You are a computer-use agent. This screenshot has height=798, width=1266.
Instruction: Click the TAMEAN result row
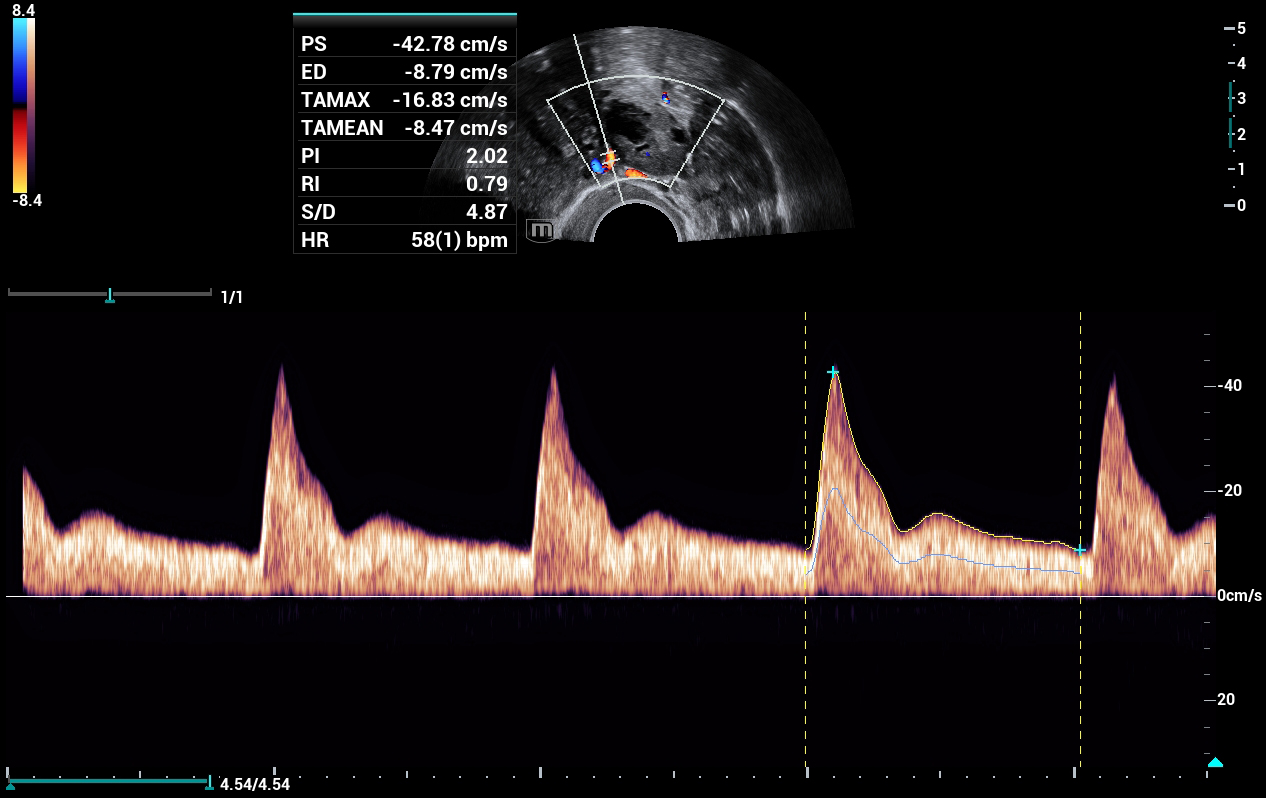[x=404, y=128]
